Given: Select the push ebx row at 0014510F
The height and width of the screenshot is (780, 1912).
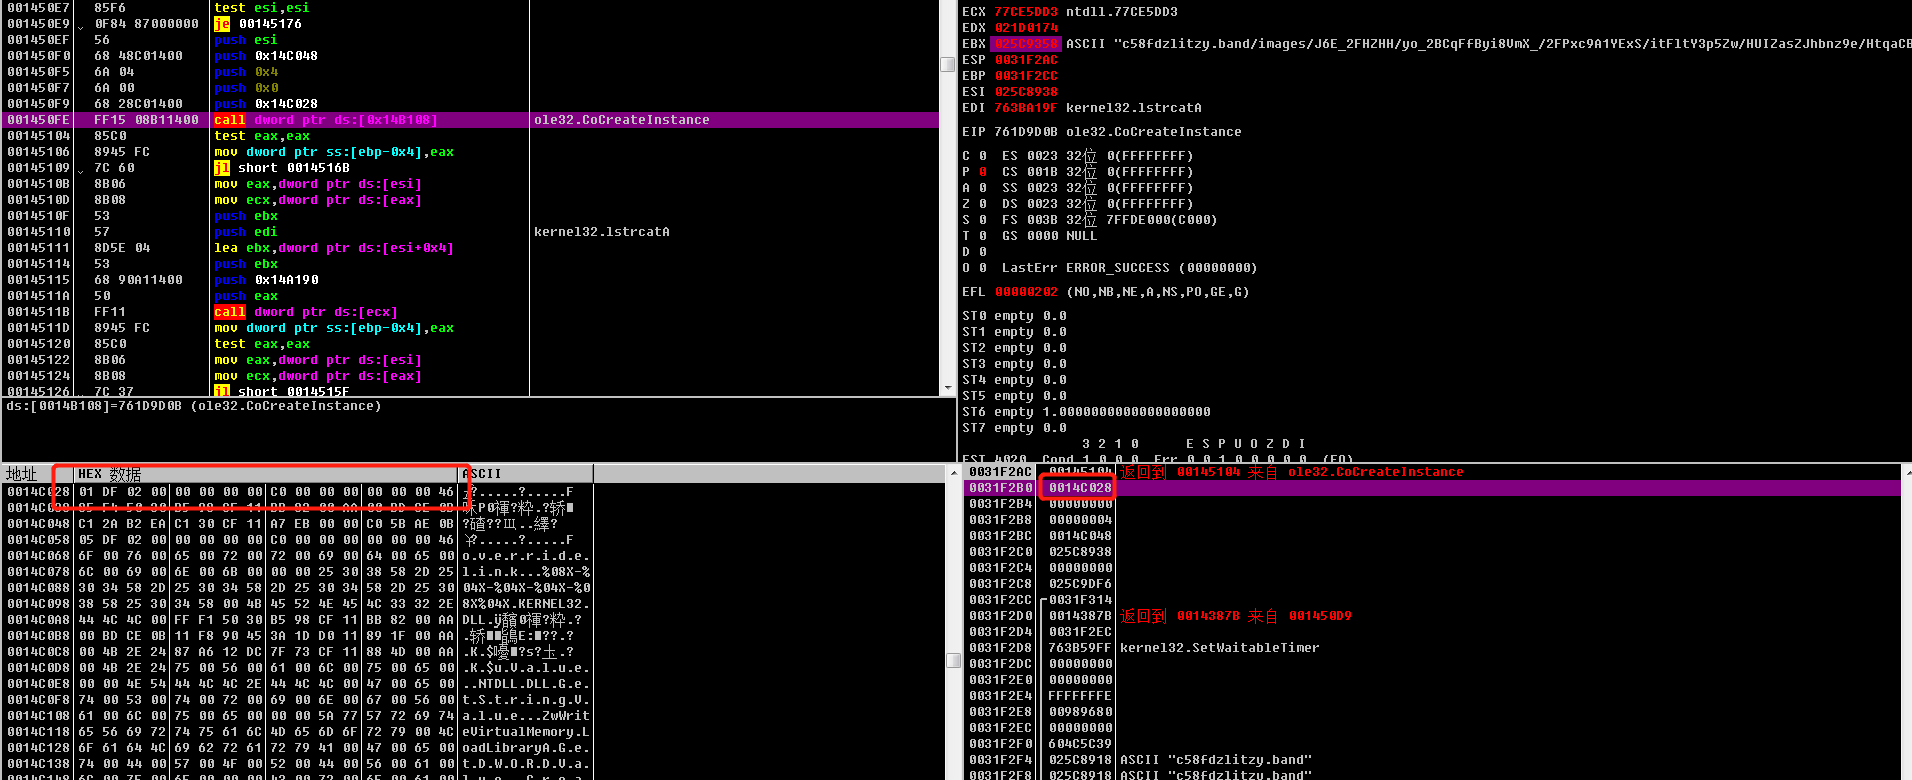Looking at the screenshot, I should (470, 216).
